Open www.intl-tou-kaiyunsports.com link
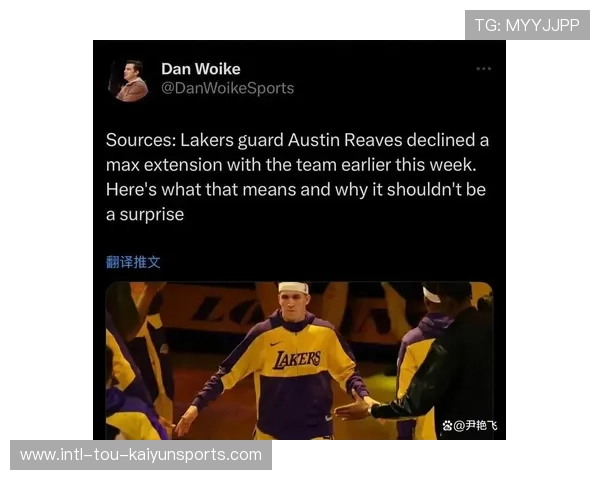Screen dimensions: 600x480 click(141, 455)
